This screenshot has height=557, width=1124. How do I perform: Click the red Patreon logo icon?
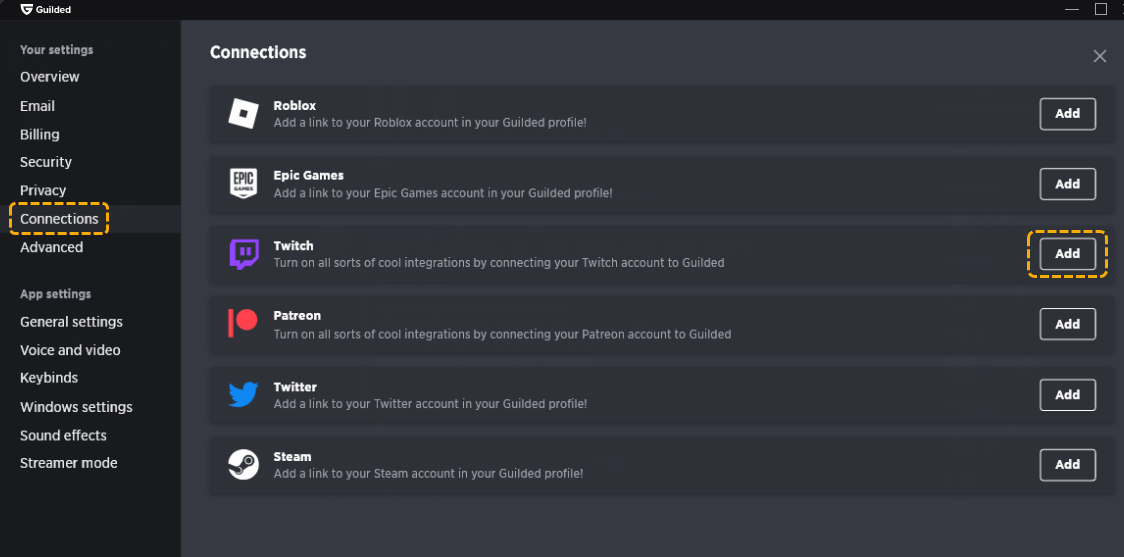pos(242,323)
